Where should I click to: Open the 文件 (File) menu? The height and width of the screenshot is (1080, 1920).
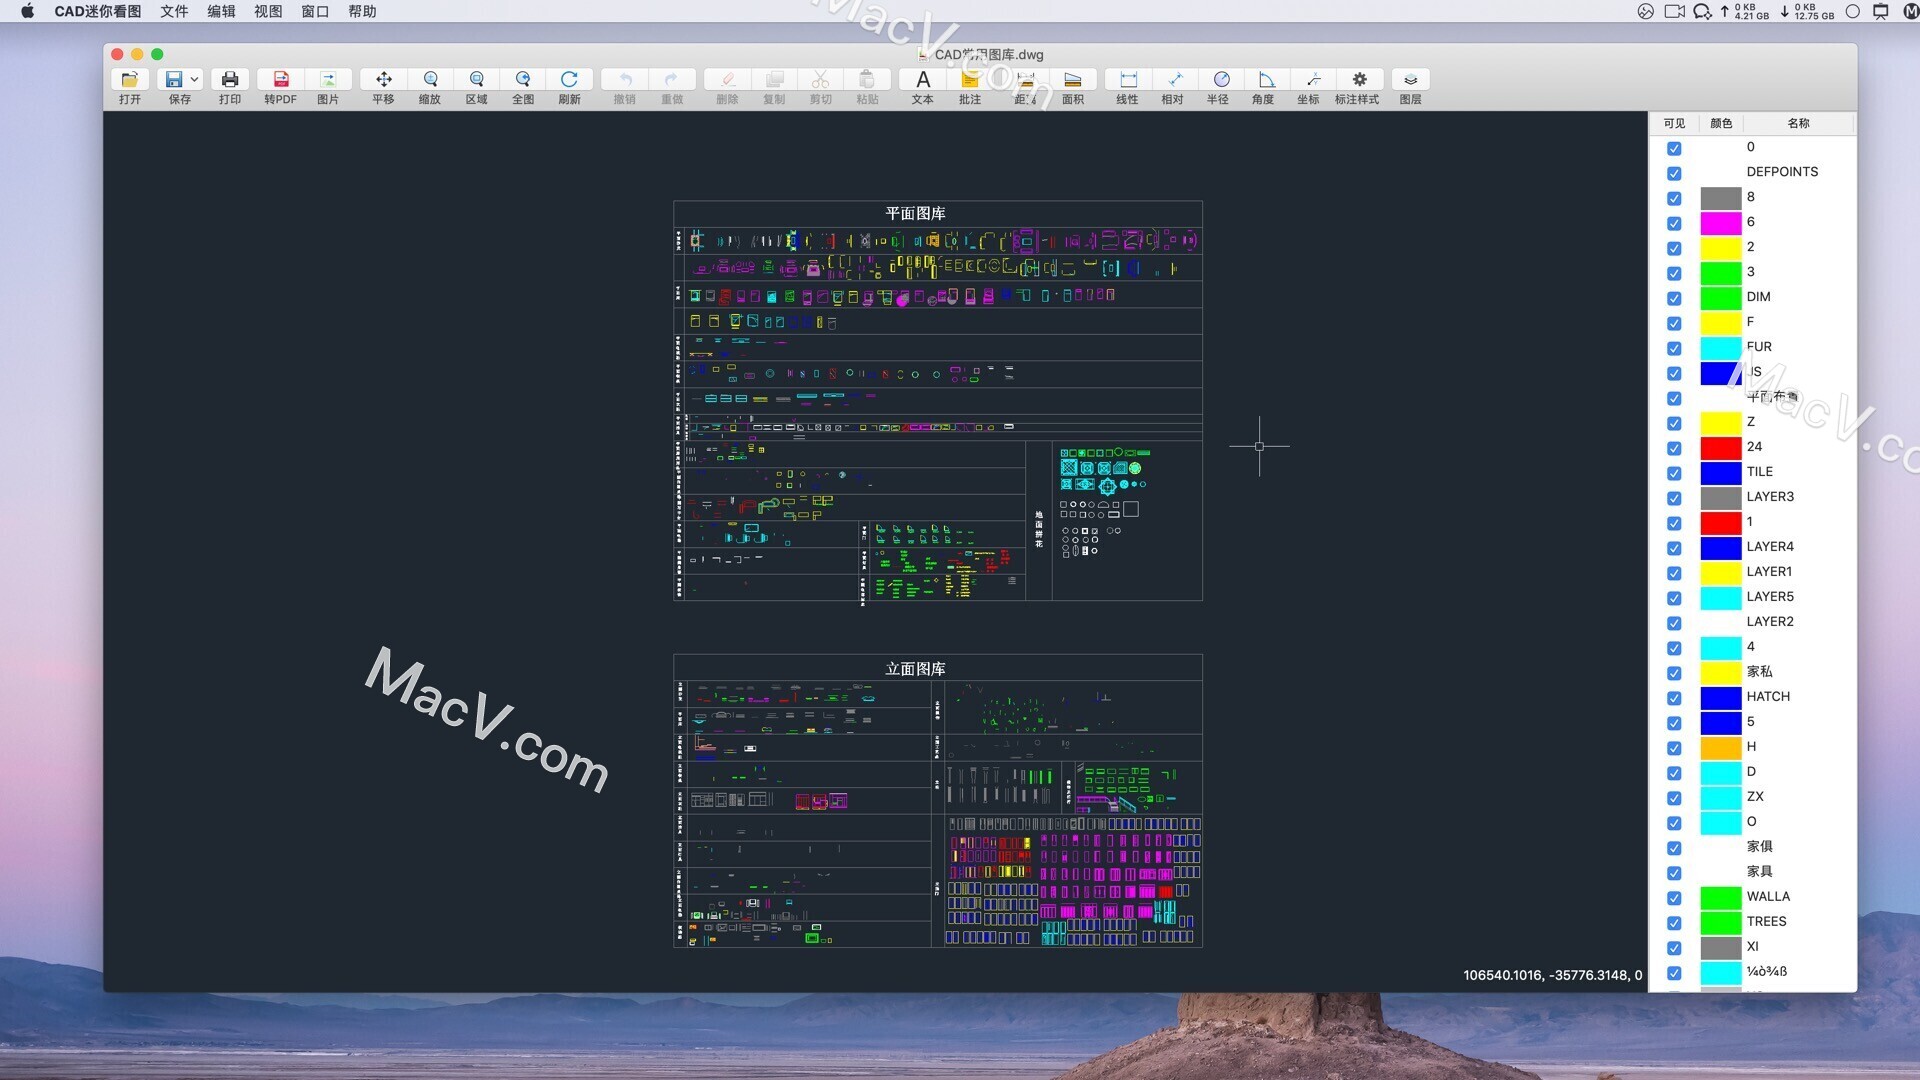[174, 11]
